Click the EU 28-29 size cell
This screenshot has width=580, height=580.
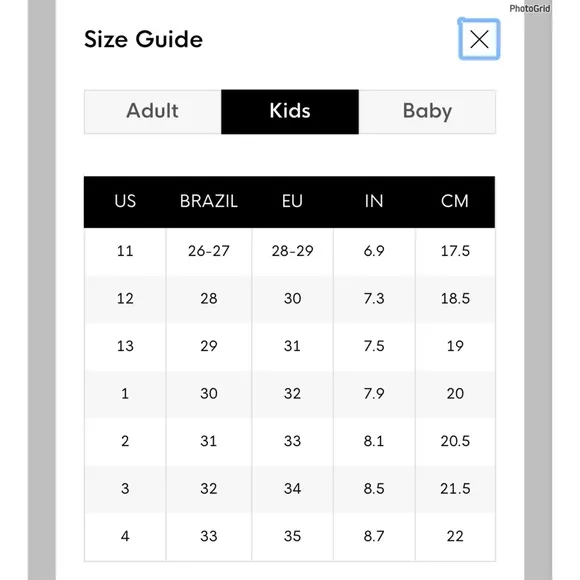[x=292, y=251]
